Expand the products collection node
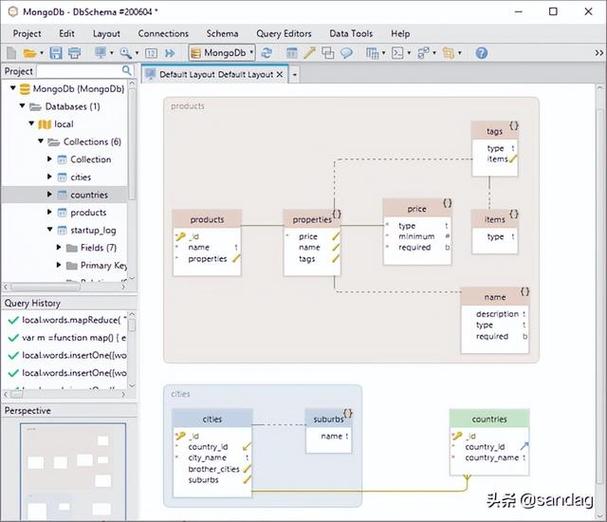Image resolution: width=607 pixels, height=522 pixels. tap(50, 212)
